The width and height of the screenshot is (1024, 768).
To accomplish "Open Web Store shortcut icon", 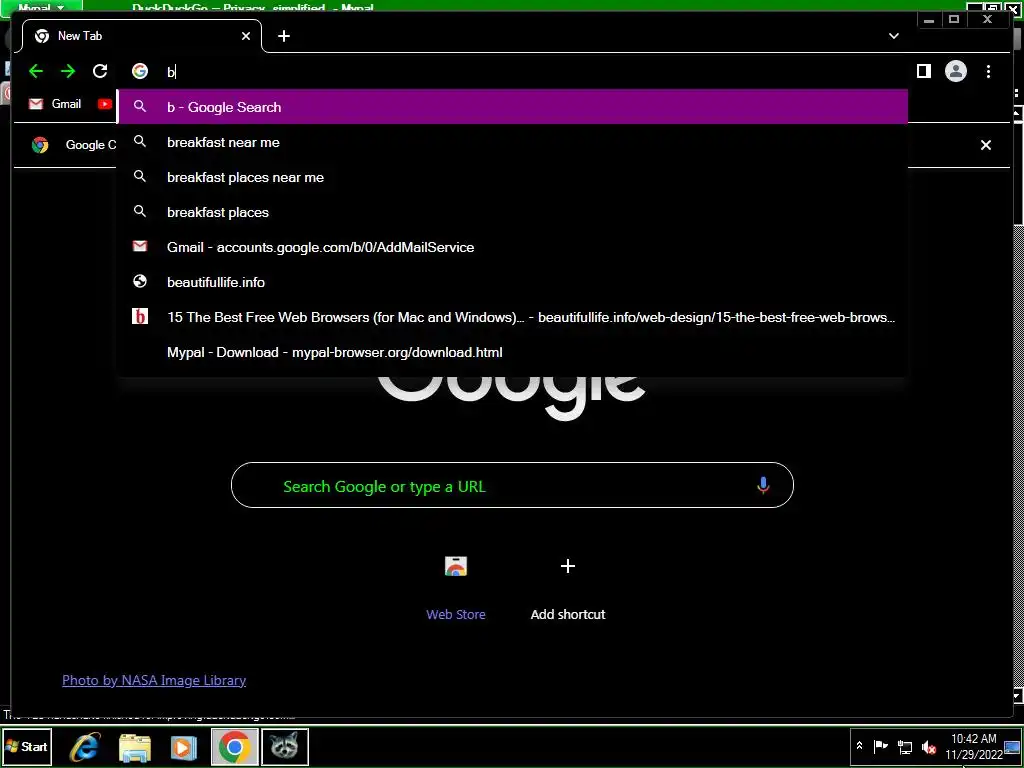I will pos(456,566).
